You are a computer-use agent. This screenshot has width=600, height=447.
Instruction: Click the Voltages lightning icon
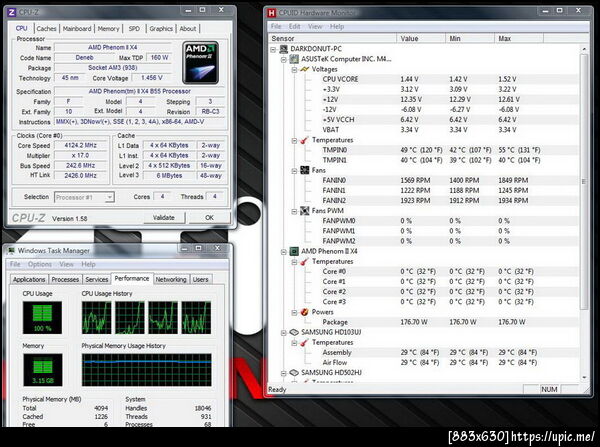tap(305, 69)
